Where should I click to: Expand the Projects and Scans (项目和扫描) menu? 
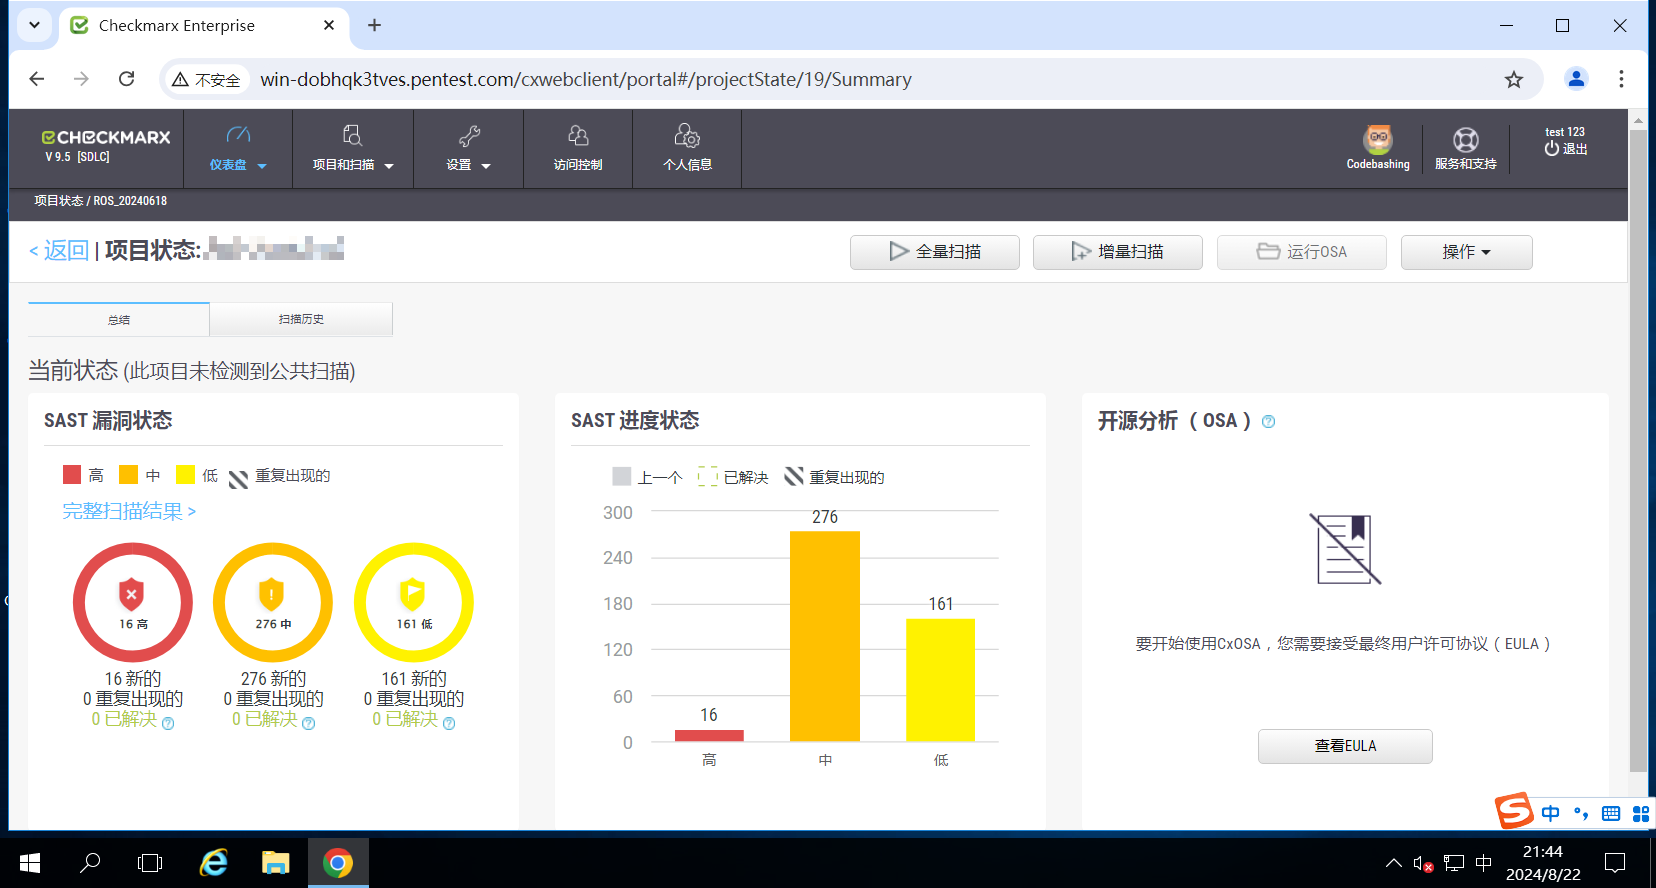click(352, 148)
